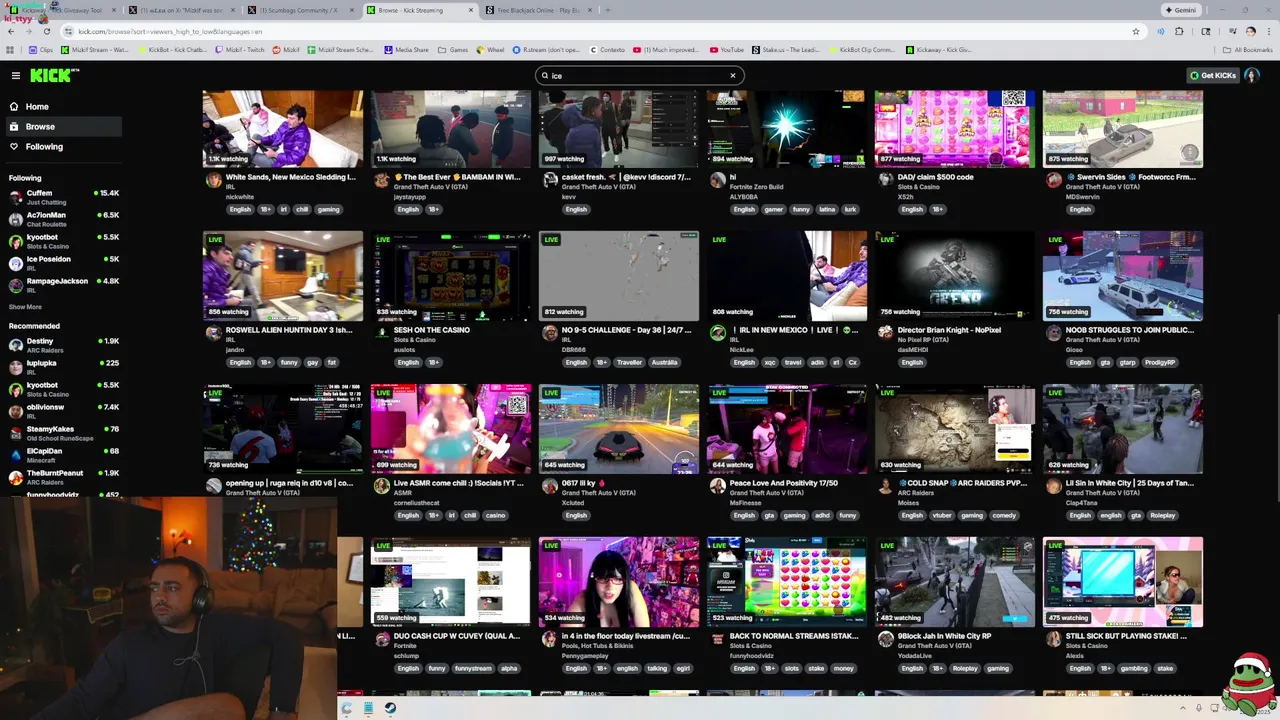Click the latina tag under the hi stream

point(827,210)
